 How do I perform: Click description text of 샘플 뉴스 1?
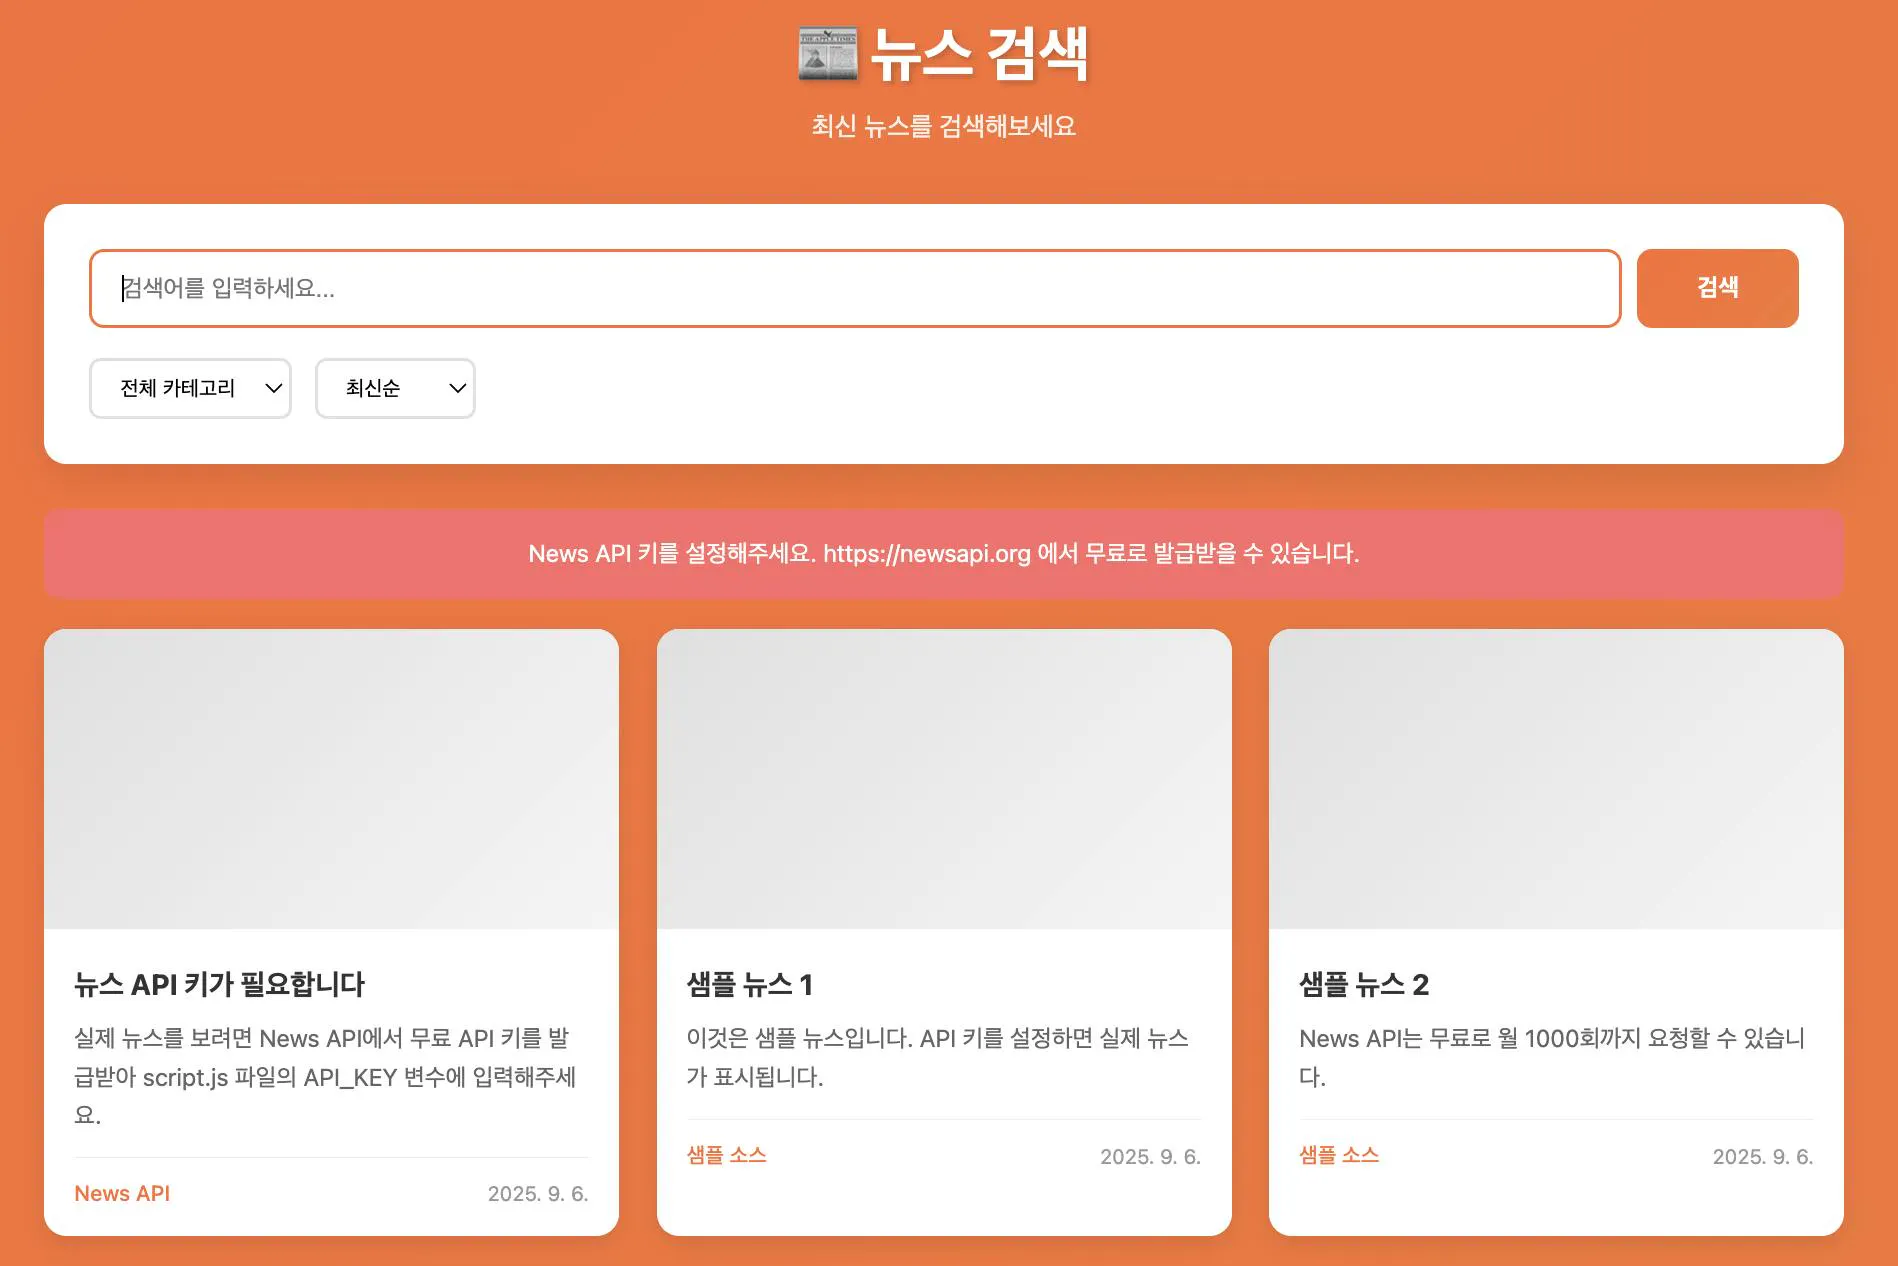(x=938, y=1057)
